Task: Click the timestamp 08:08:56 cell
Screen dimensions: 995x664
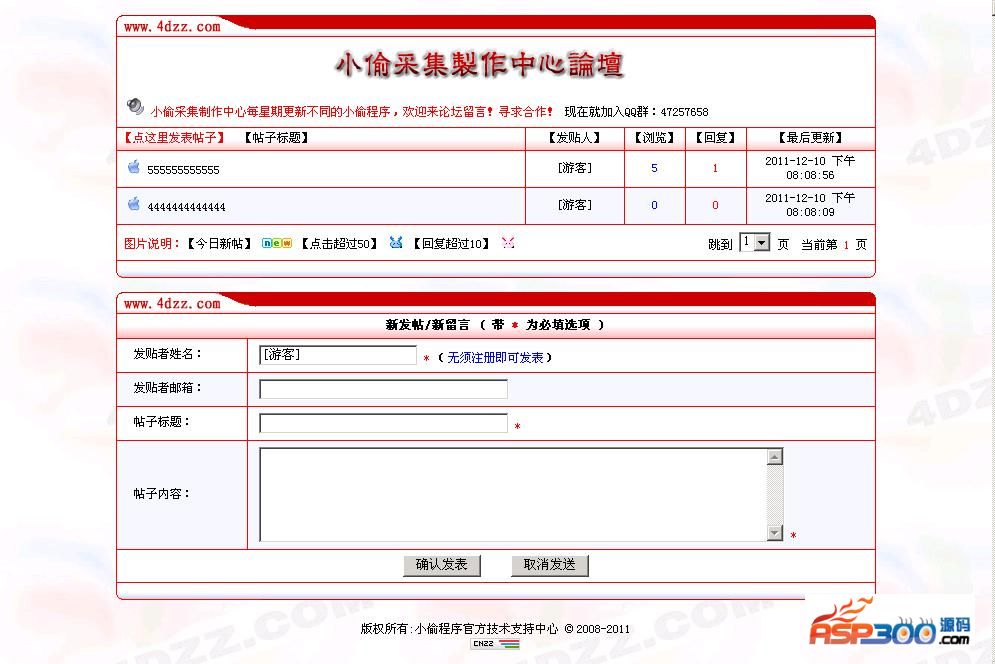Action: pyautogui.click(x=810, y=168)
